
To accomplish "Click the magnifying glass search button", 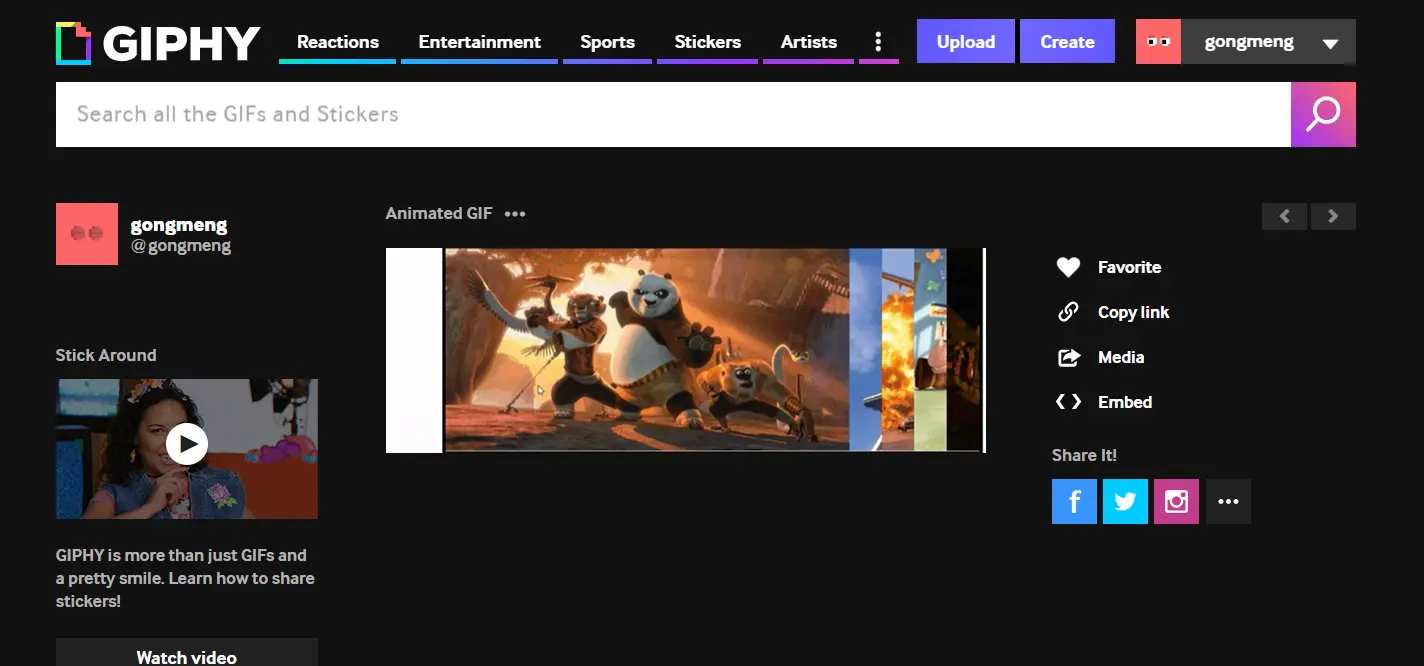I will [x=1323, y=114].
